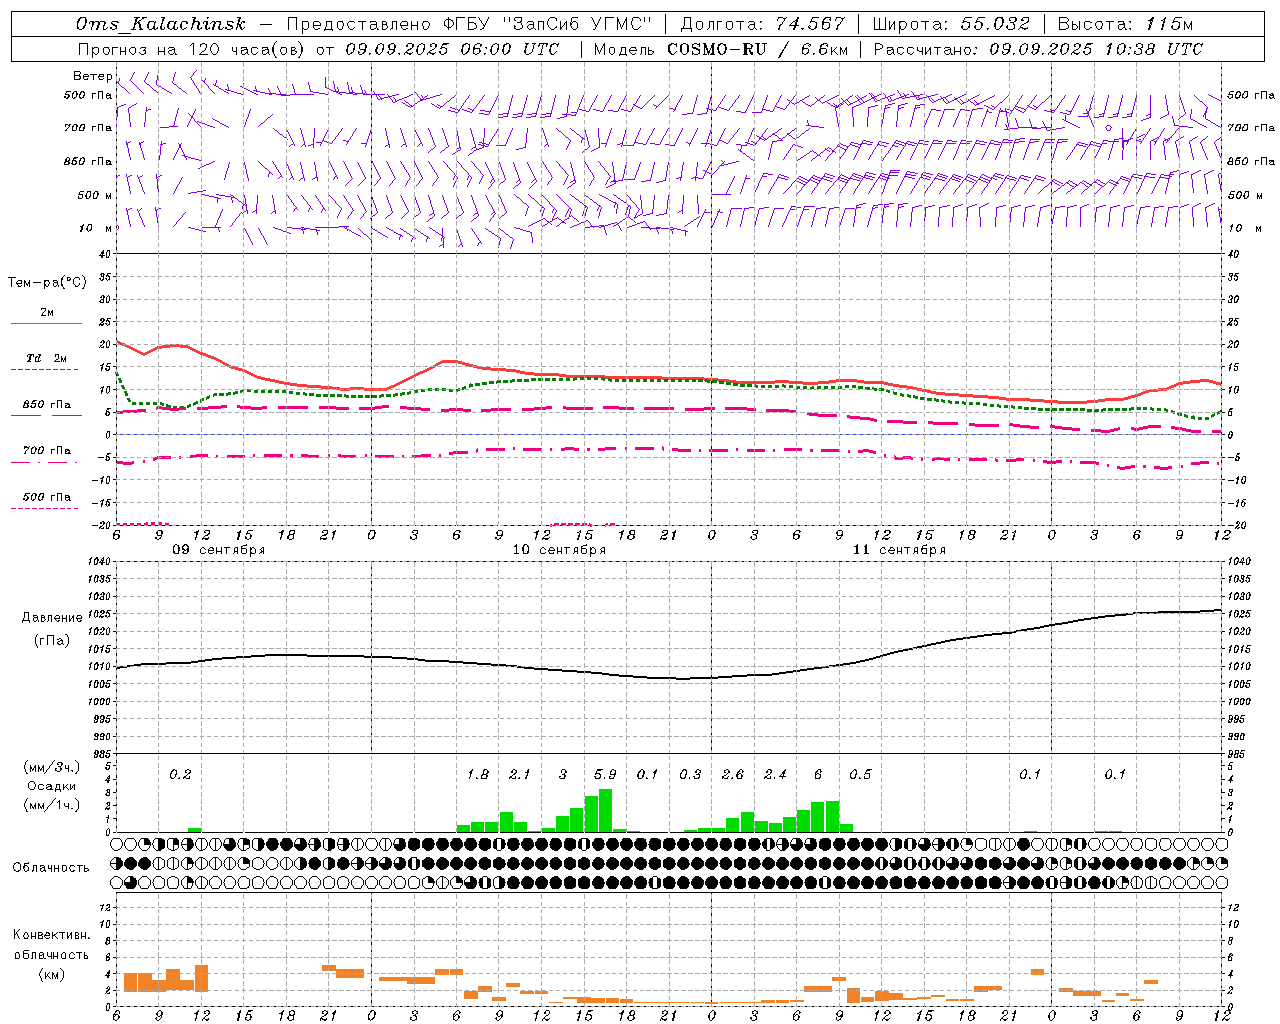Click the "1.8" precipitation amount

[478, 774]
